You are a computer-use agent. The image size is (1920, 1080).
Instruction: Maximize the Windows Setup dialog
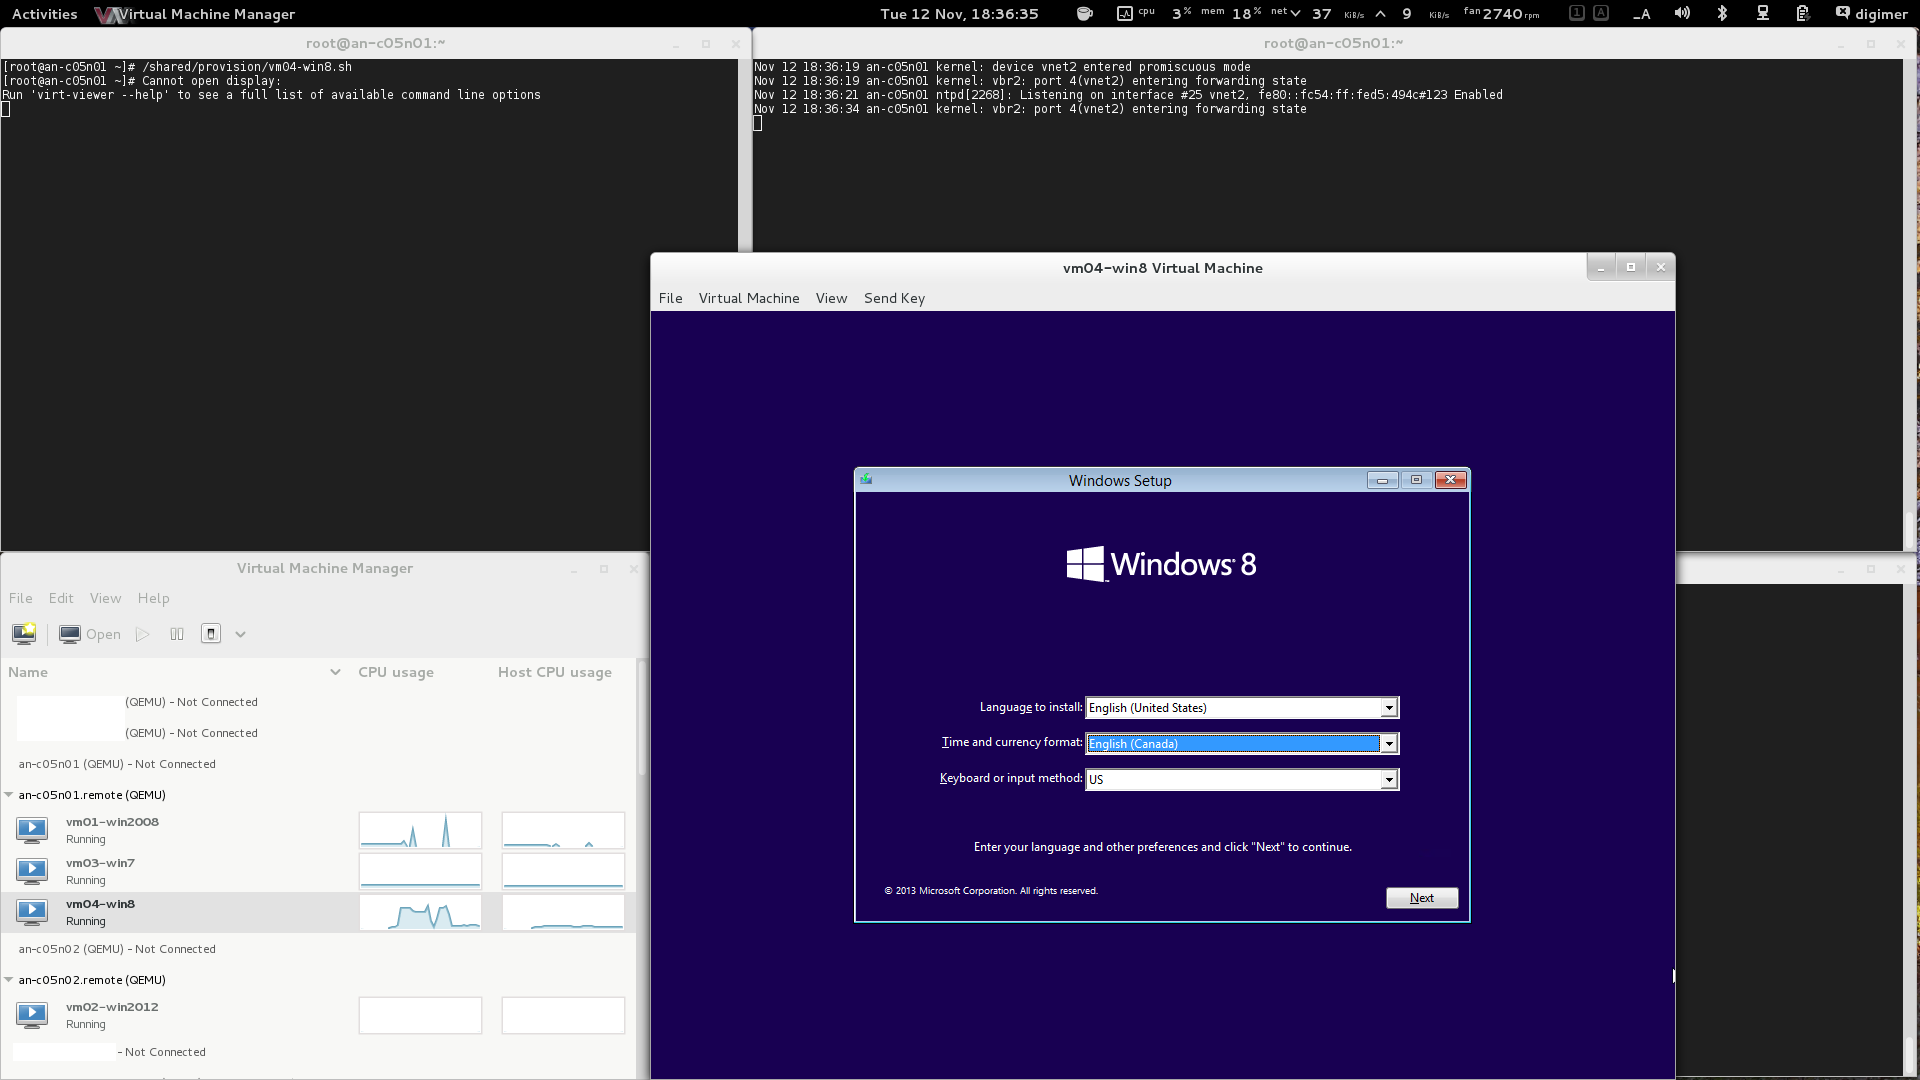1416,480
